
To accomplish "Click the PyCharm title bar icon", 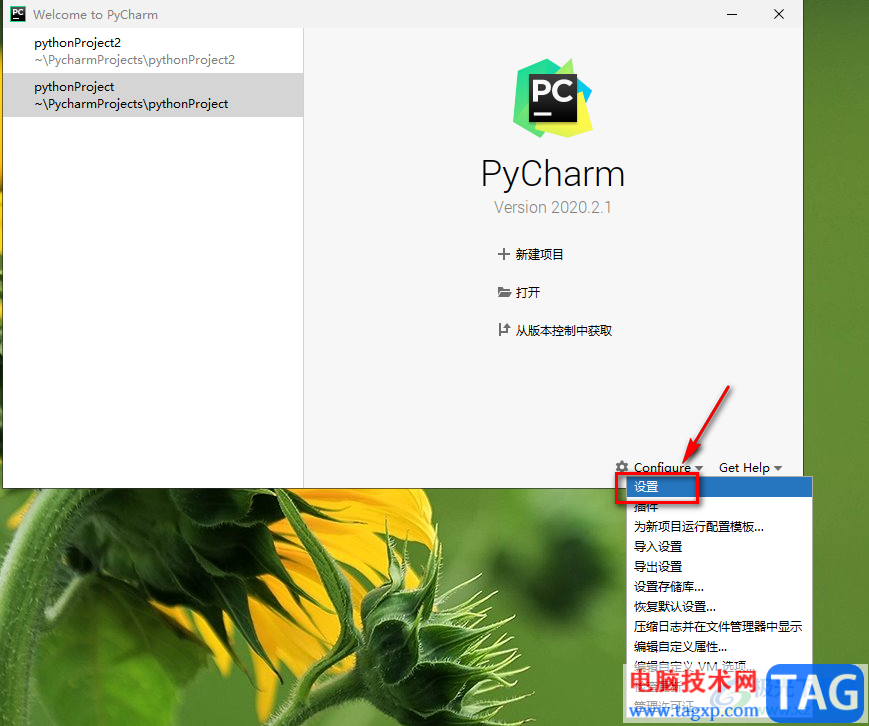I will pyautogui.click(x=18, y=14).
